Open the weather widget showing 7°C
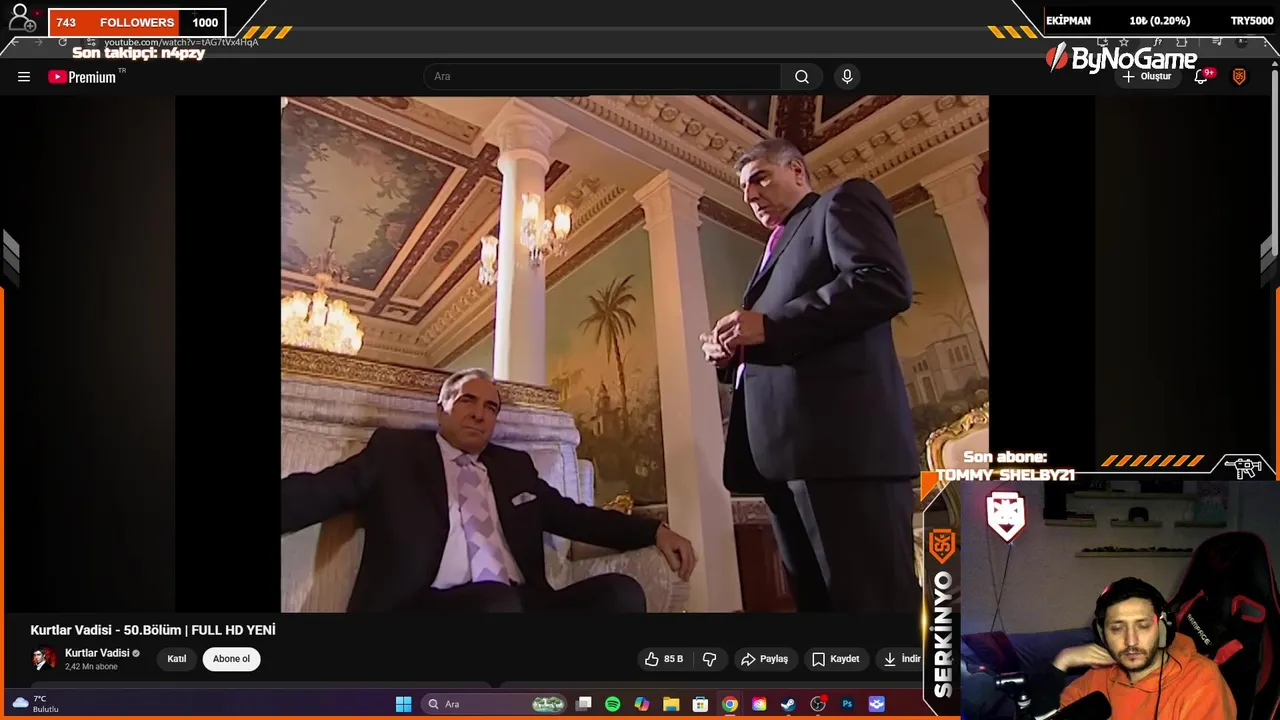1280x720 pixels. pyautogui.click(x=34, y=704)
